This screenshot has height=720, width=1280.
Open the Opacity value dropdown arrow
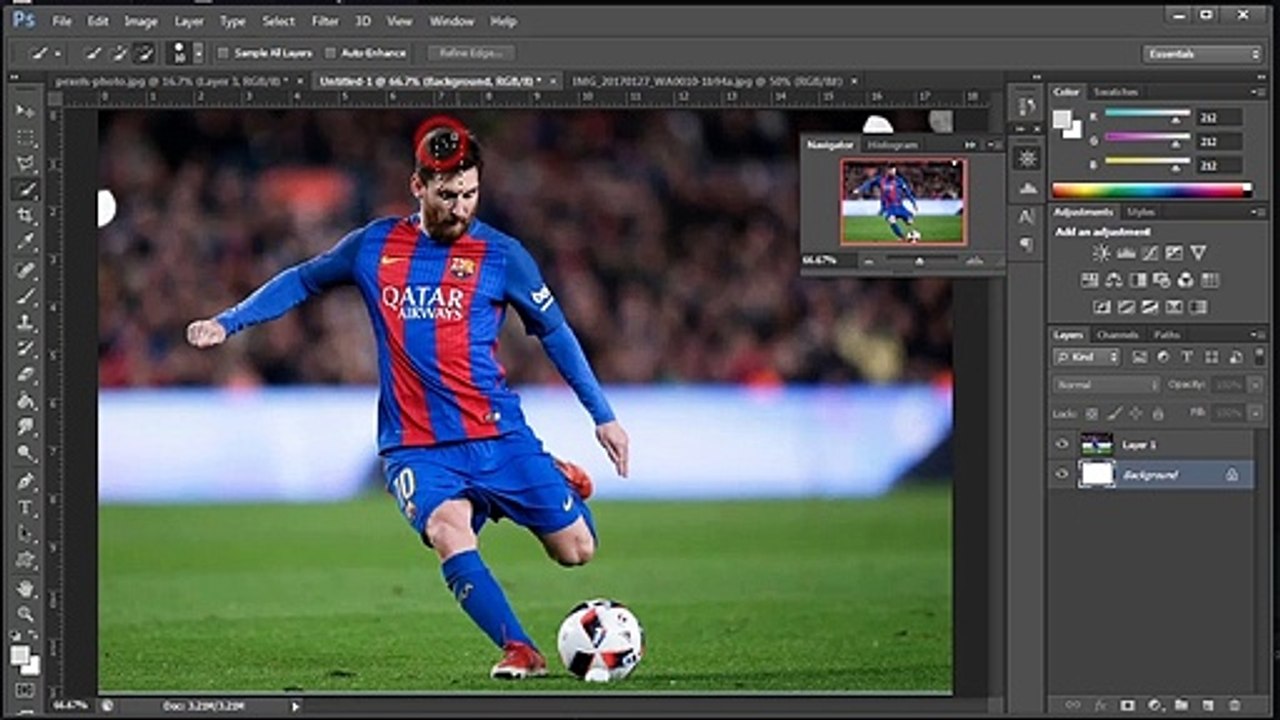pyautogui.click(x=1254, y=385)
